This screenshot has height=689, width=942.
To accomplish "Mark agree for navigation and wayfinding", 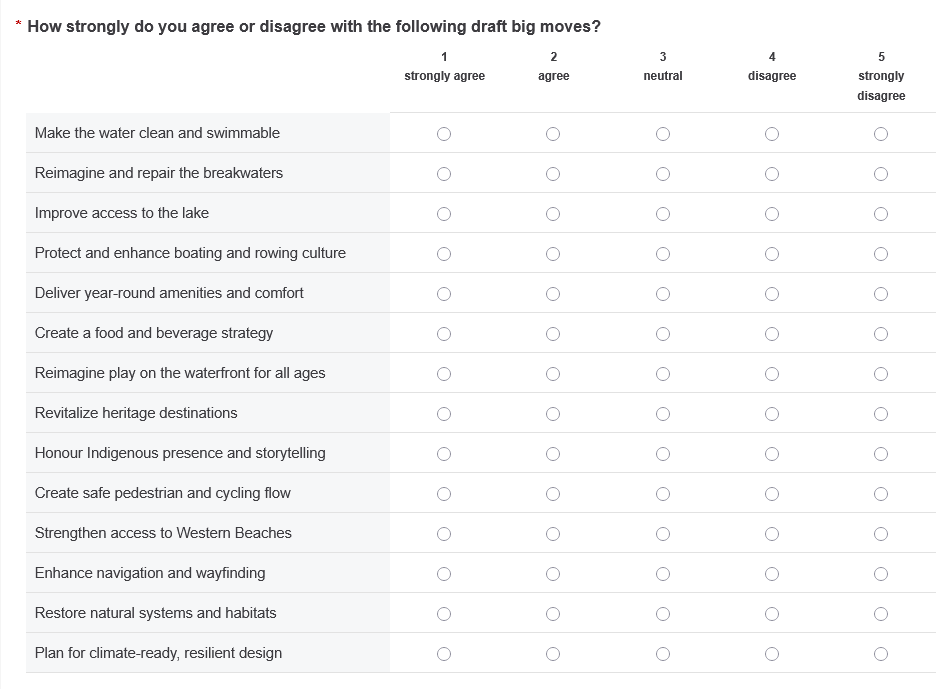I will click(x=553, y=574).
